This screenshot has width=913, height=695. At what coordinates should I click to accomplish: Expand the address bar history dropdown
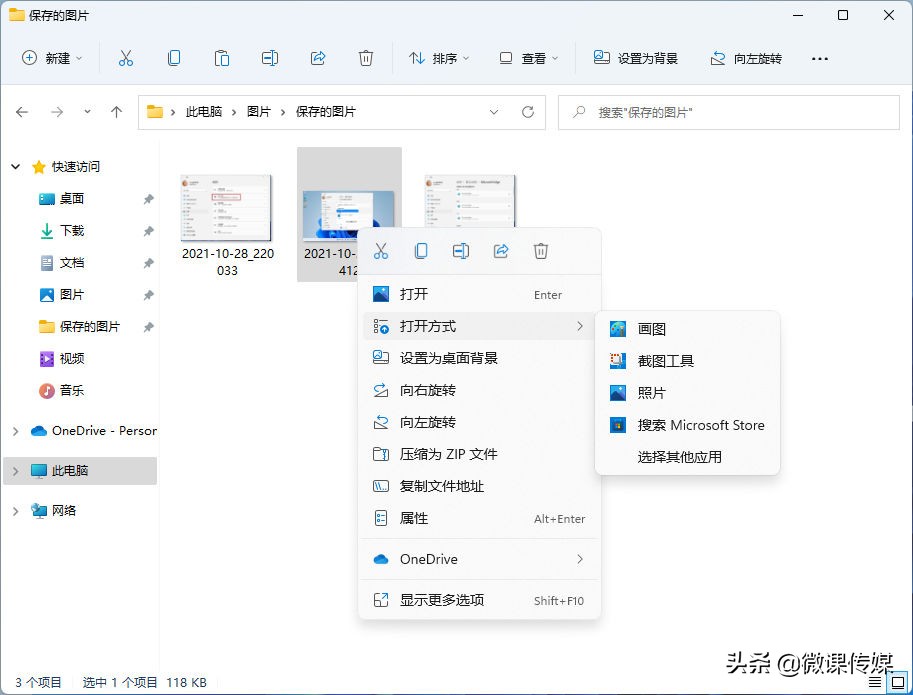click(x=494, y=112)
